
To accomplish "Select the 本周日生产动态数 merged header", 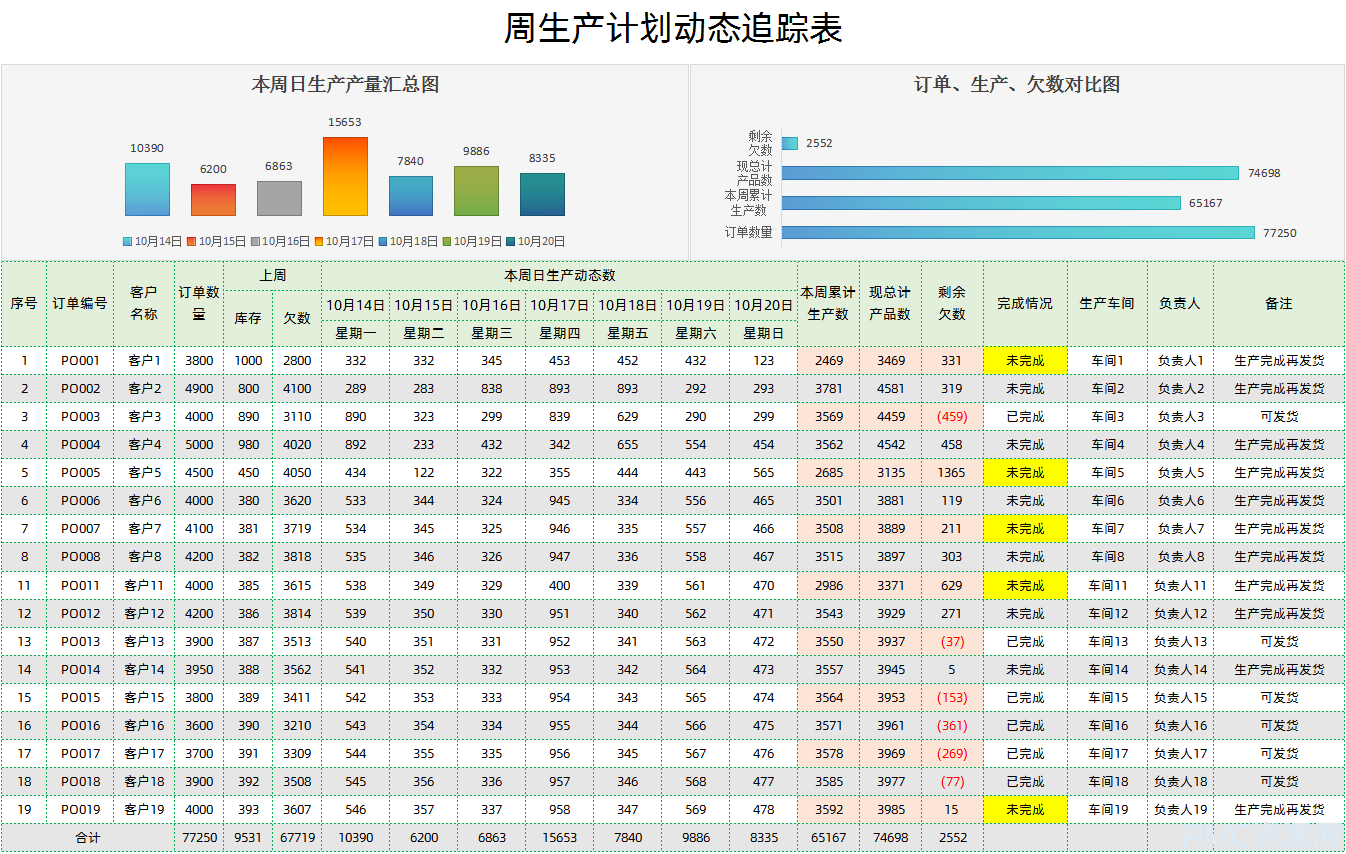I will [560, 275].
